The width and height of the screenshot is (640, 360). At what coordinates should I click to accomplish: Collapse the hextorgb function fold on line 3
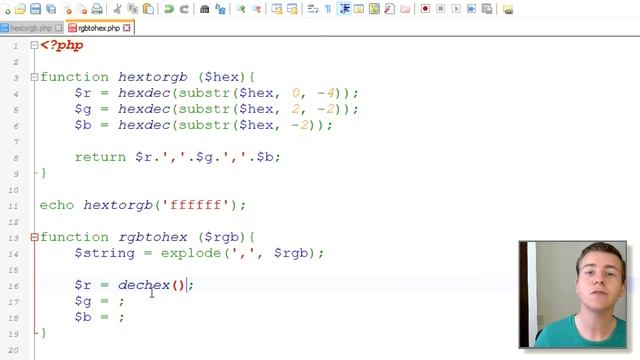click(34, 77)
